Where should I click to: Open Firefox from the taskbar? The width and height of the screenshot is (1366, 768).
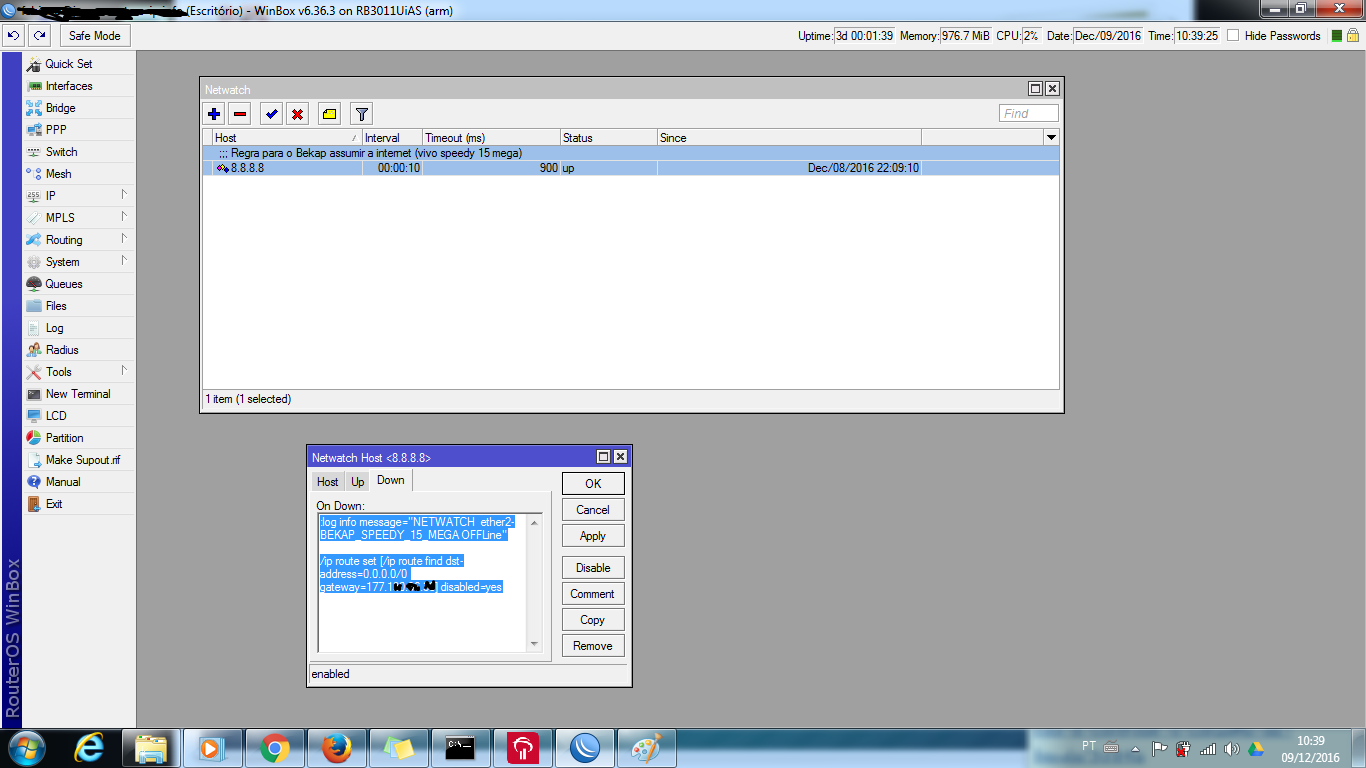(x=337, y=748)
